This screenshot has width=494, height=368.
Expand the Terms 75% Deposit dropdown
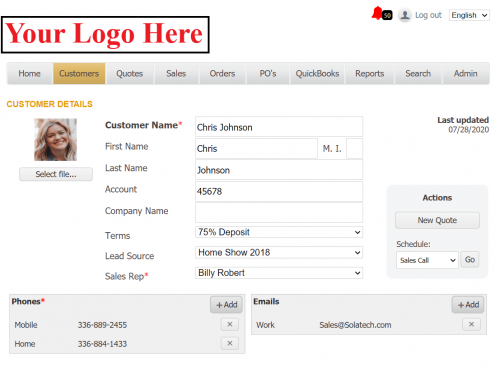[279, 232]
